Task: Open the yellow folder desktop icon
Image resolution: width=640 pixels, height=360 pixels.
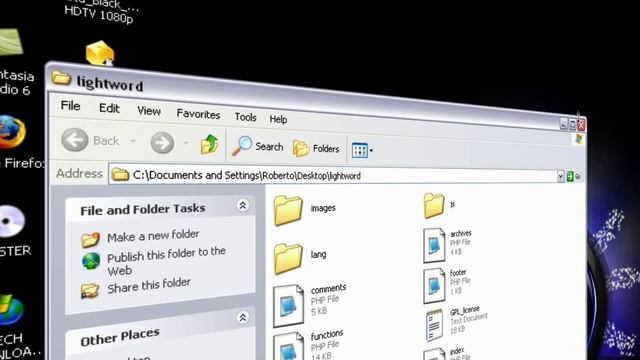Action: [x=100, y=53]
